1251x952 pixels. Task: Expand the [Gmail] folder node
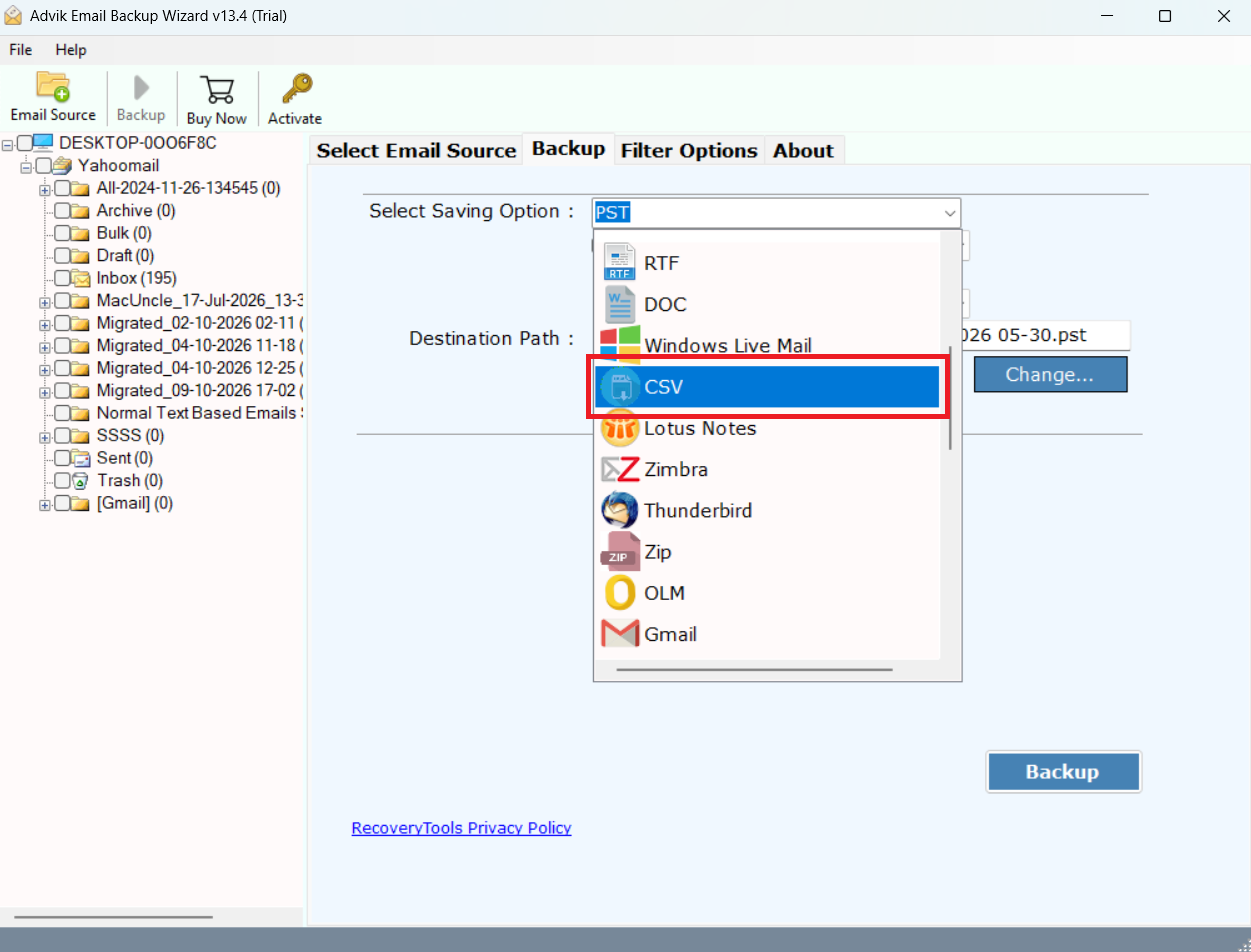point(45,504)
